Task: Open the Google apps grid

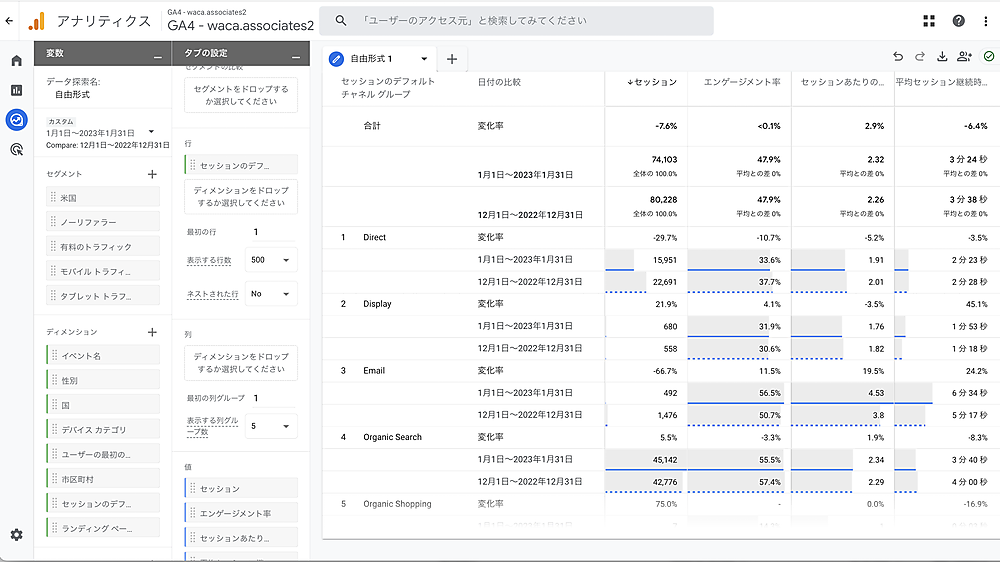Action: (x=929, y=21)
